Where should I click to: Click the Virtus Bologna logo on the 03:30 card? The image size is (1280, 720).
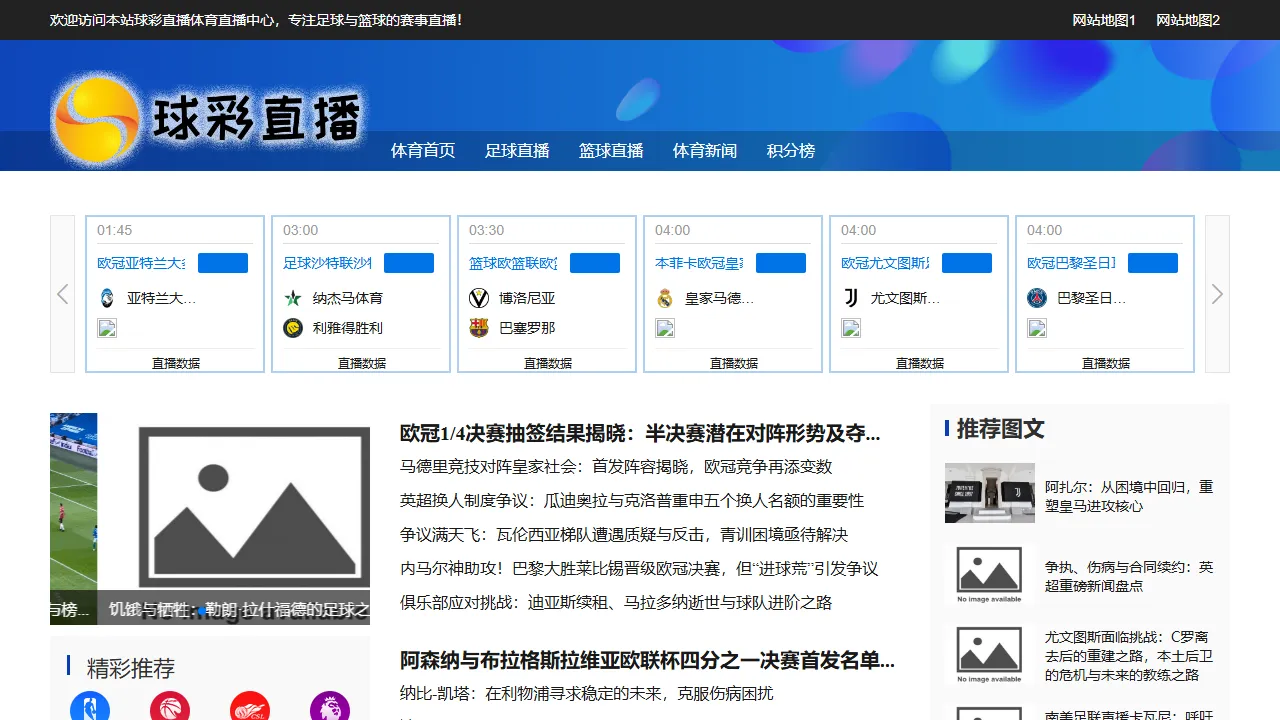click(x=479, y=297)
